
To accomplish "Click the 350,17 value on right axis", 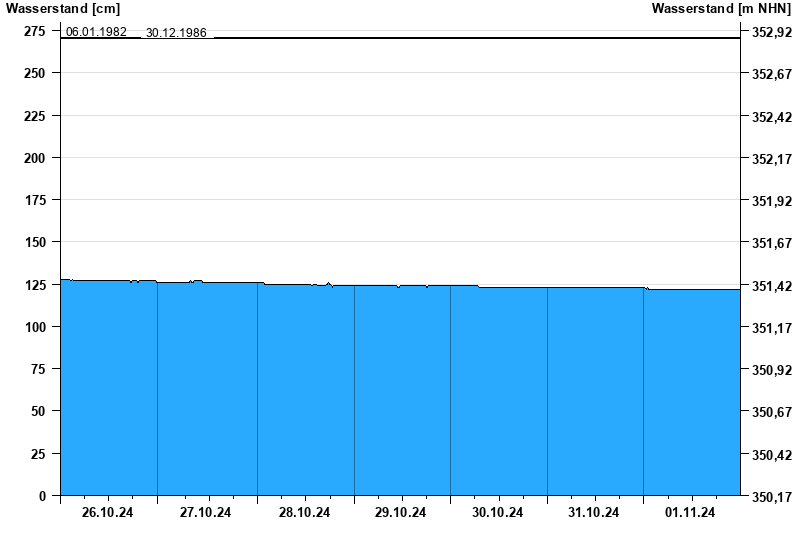I will tap(770, 497).
